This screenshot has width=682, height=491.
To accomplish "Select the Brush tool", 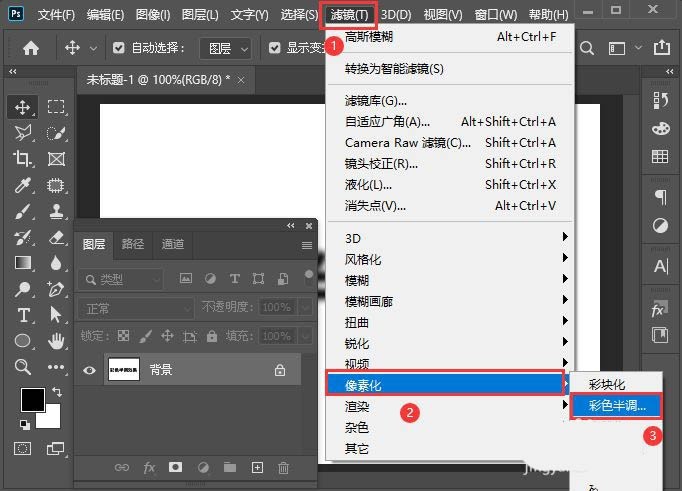I will pos(23,212).
